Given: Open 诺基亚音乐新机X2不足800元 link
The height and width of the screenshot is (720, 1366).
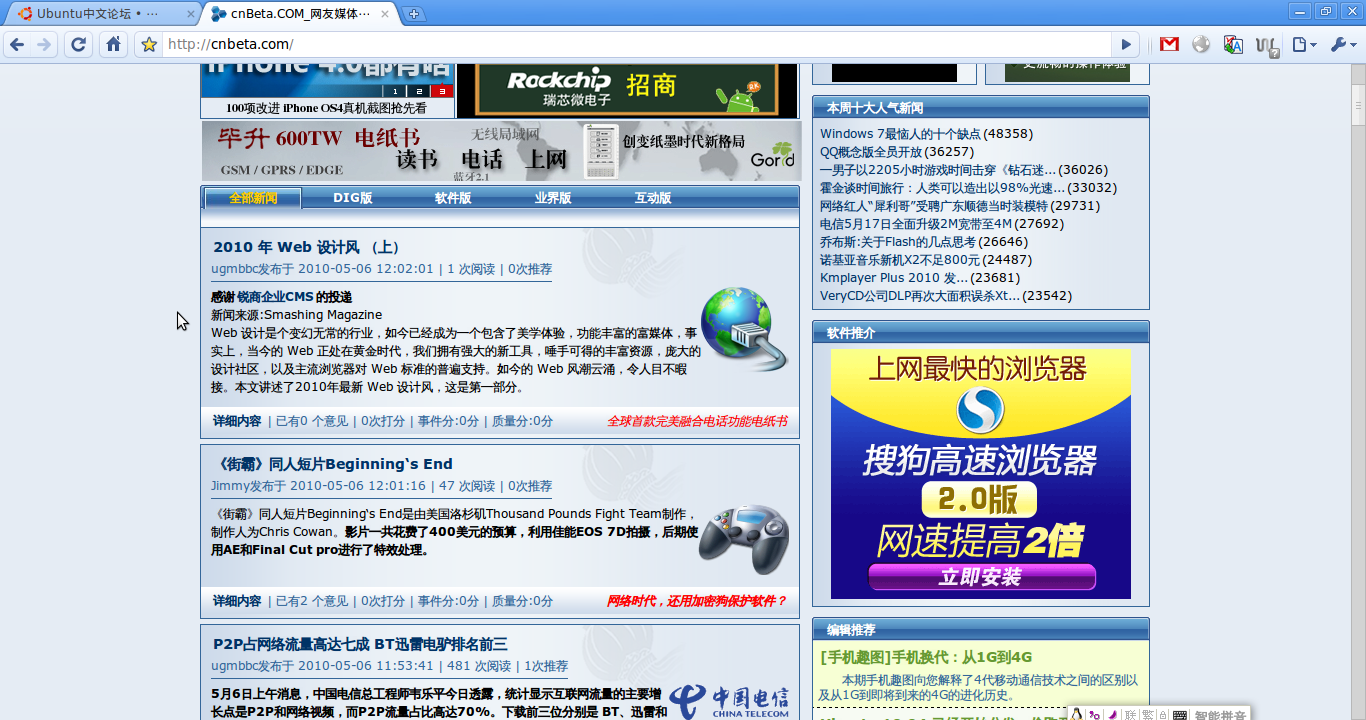Looking at the screenshot, I should 900,260.
